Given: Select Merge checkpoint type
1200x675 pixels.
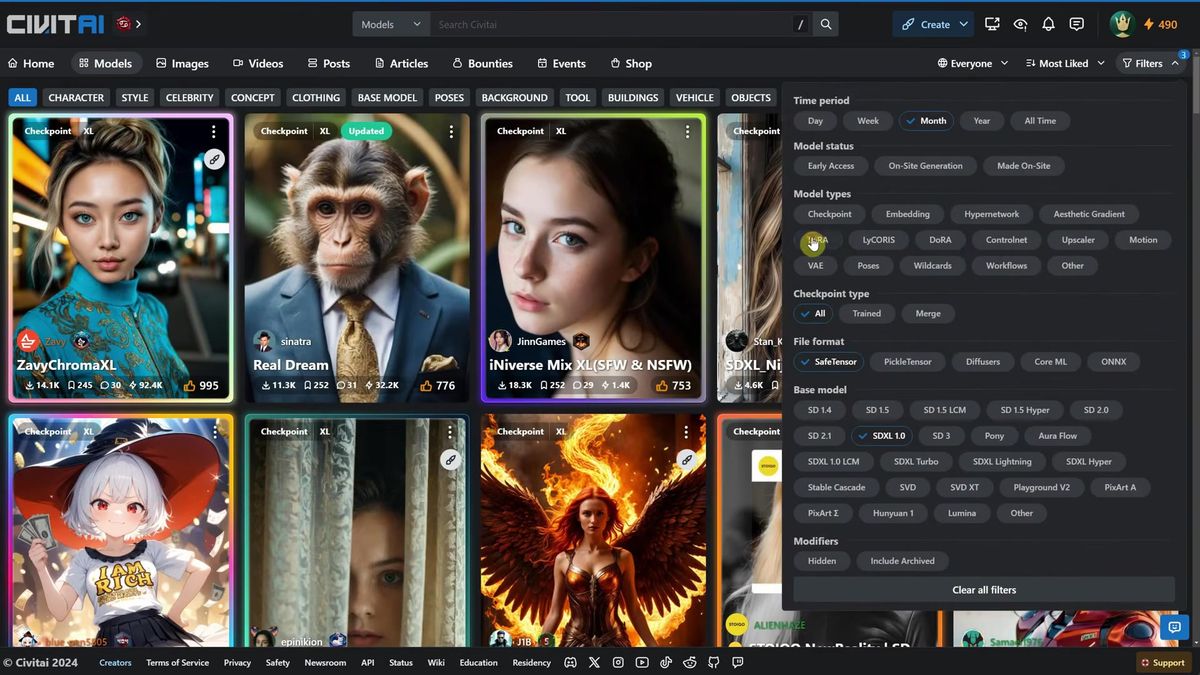Looking at the screenshot, I should pyautogui.click(x=928, y=314).
